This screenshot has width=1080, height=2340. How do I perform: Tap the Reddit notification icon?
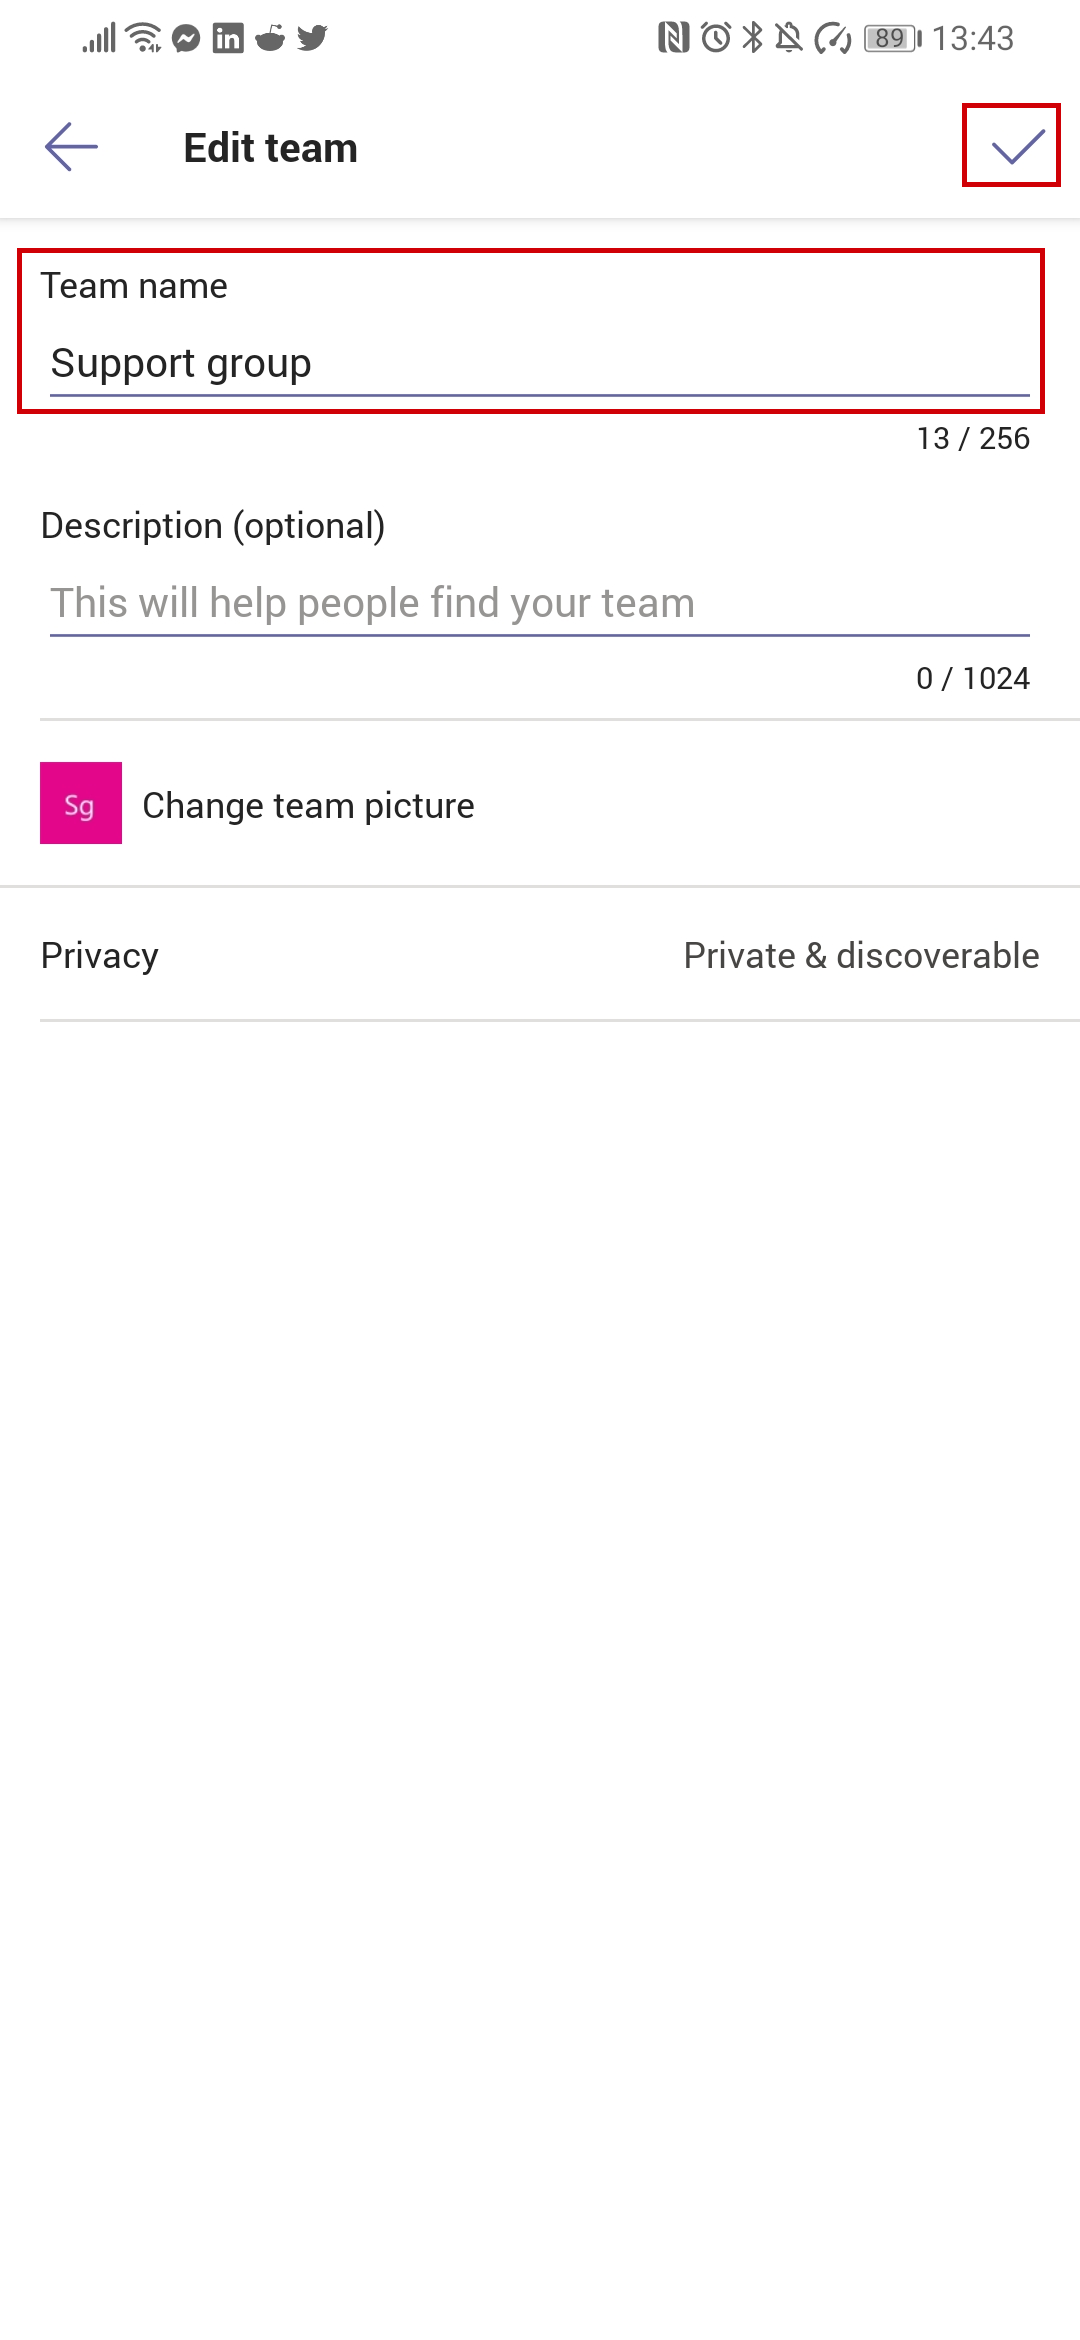point(270,38)
